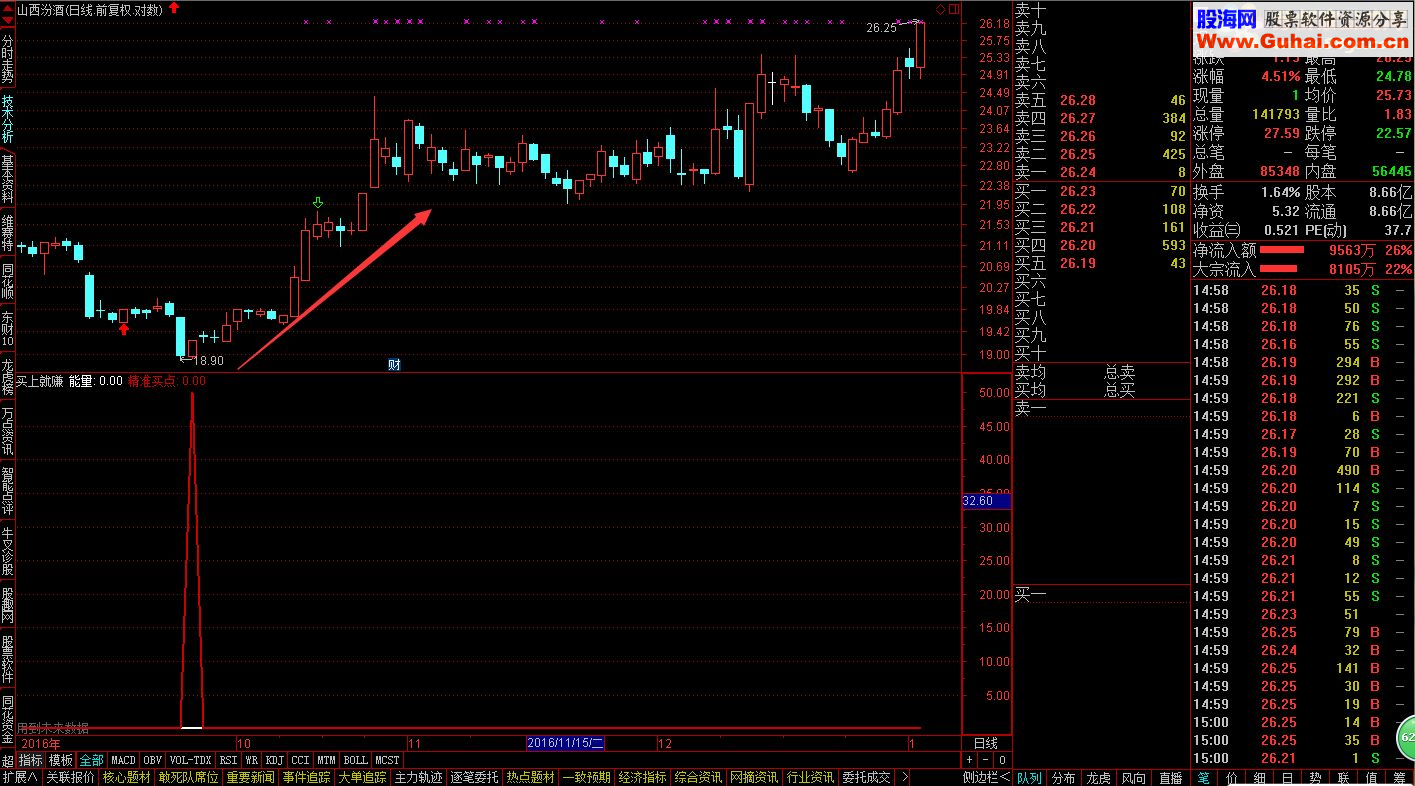Click the 财 marker on chart
This screenshot has height=786, width=1415.
point(394,365)
